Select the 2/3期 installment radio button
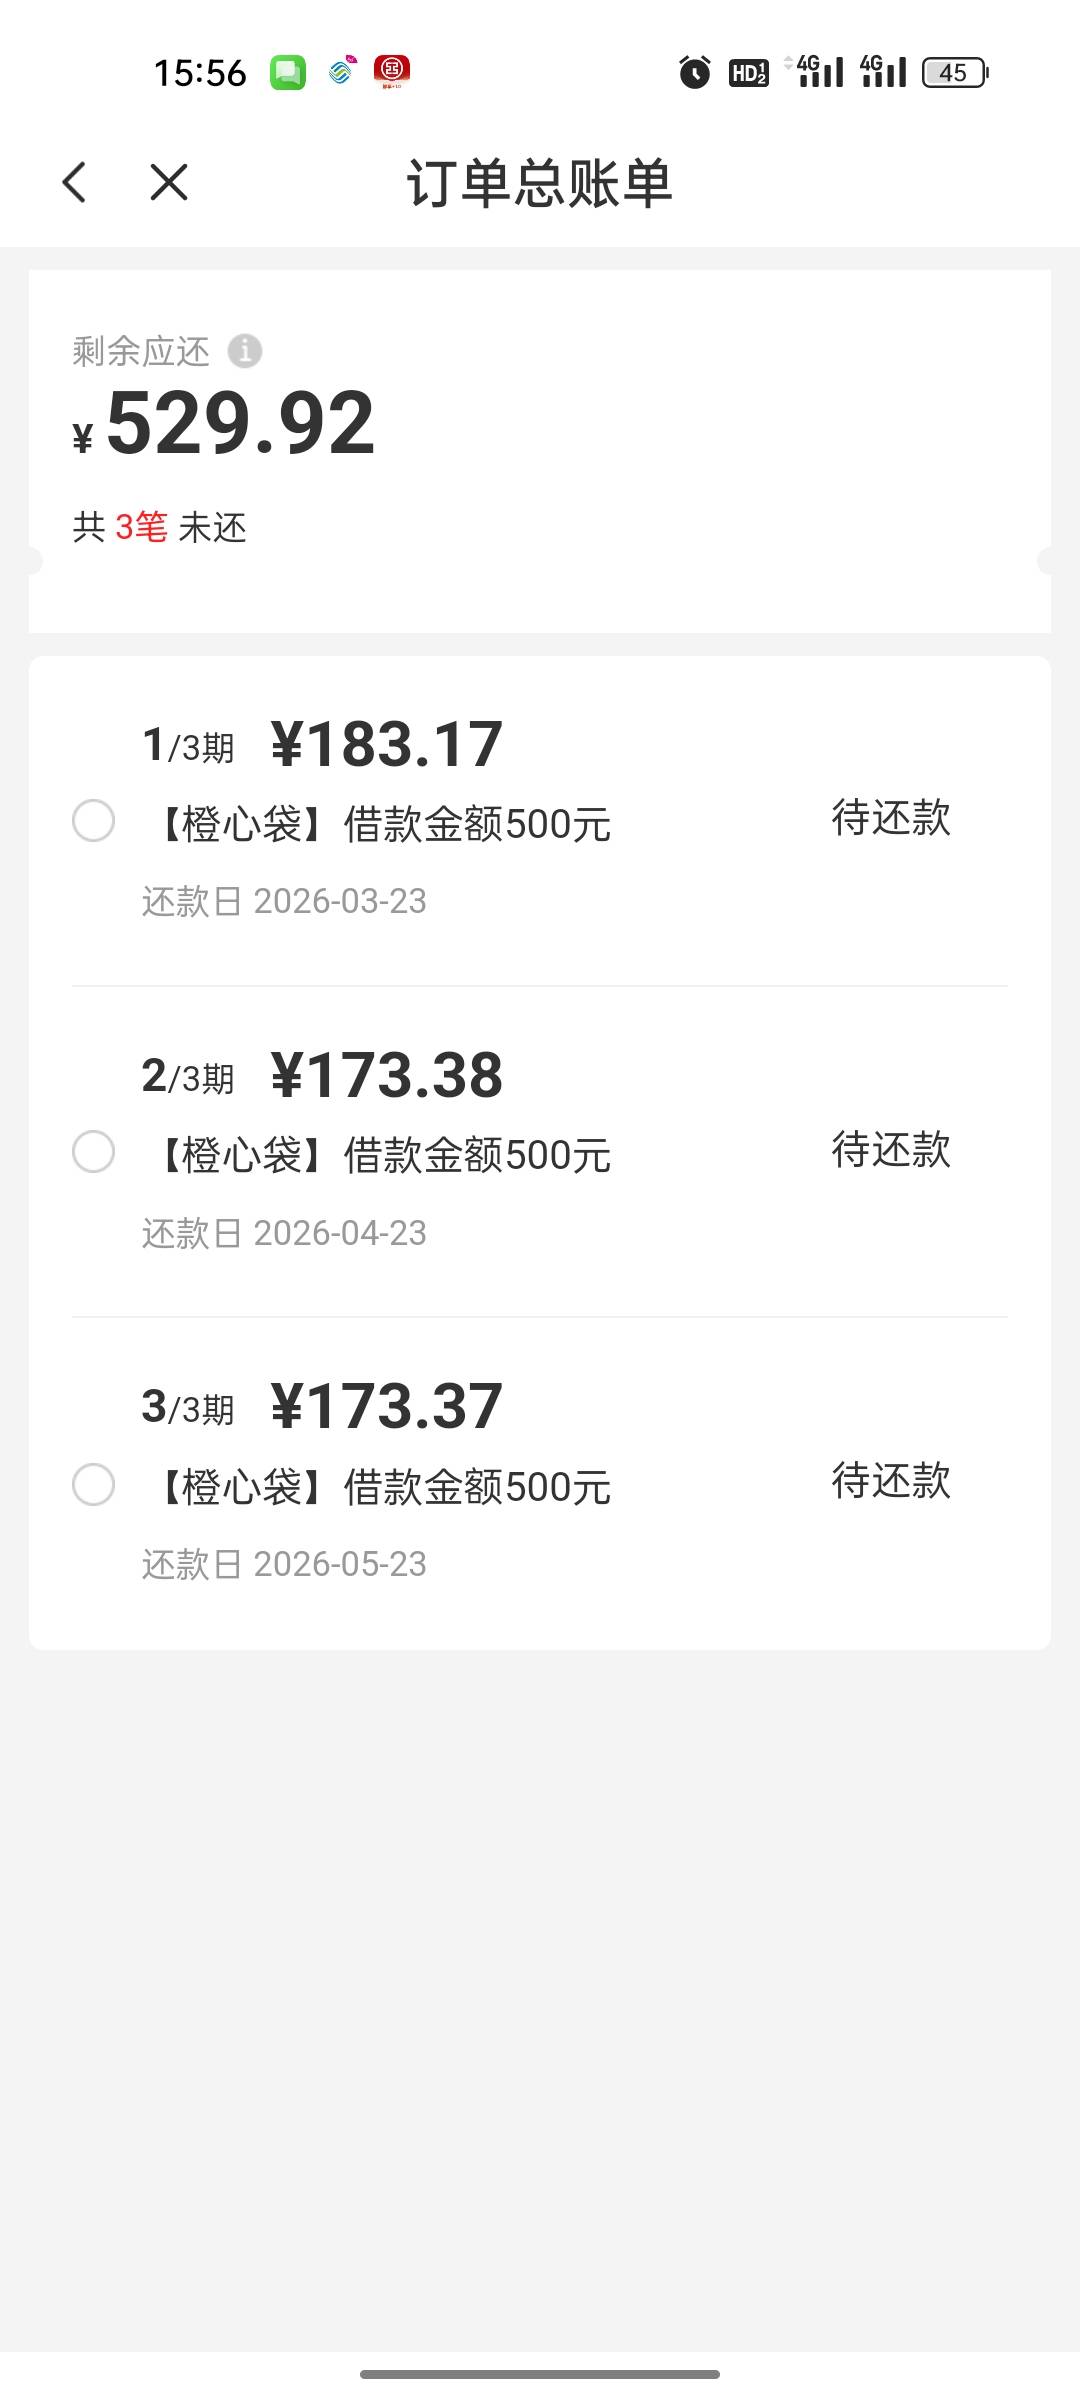Image resolution: width=1080 pixels, height=2400 pixels. tap(94, 1152)
